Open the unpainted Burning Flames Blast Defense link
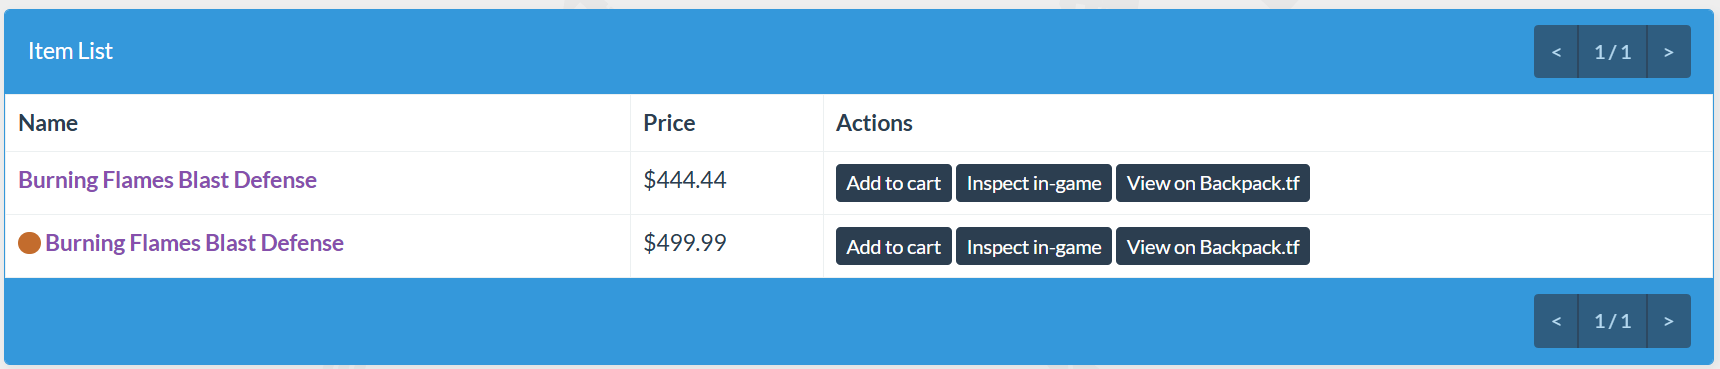The image size is (1720, 369). click(x=167, y=180)
